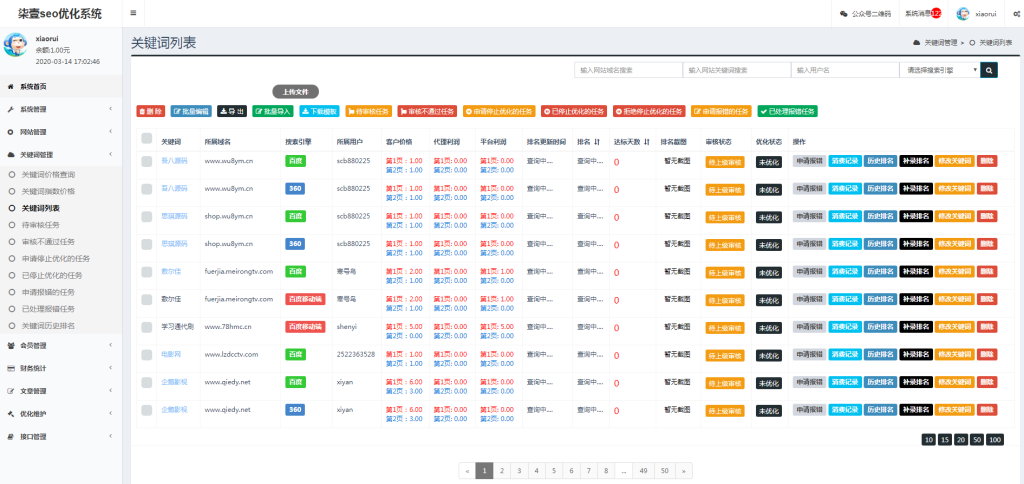Click the search magnifier button

click(988, 70)
